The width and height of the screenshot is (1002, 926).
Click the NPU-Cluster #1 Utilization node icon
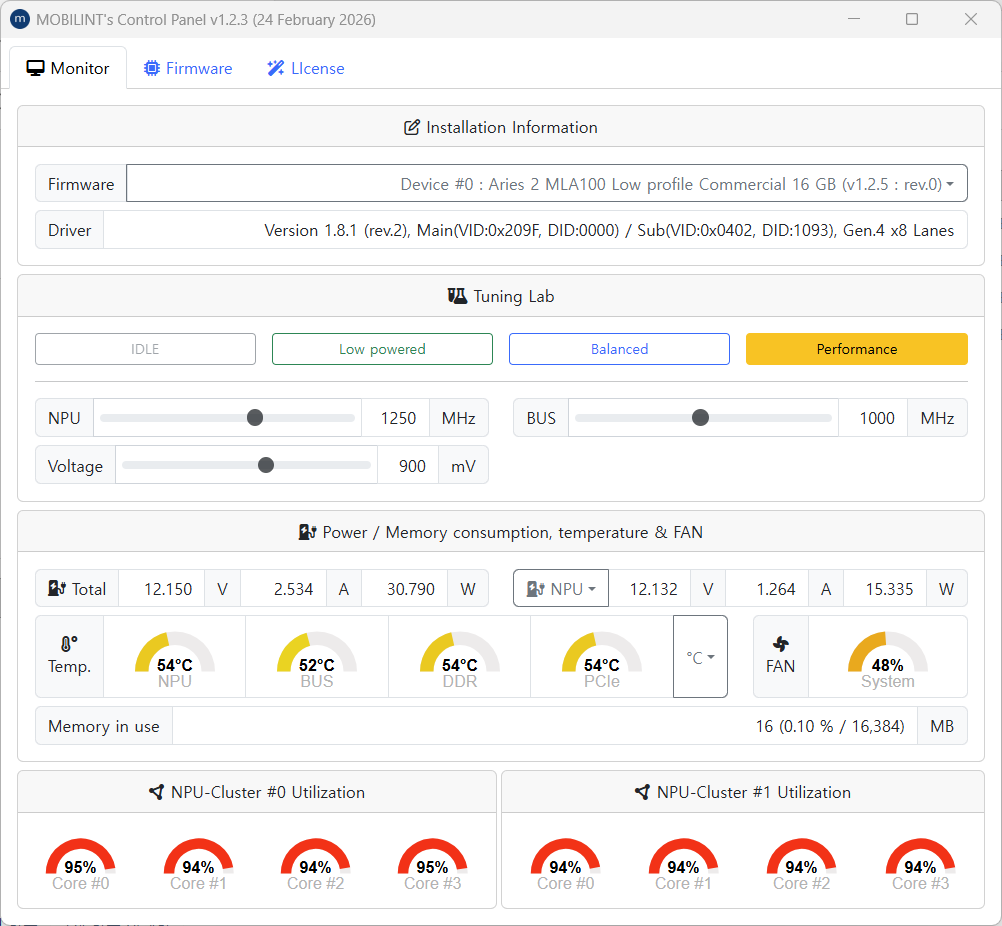pyautogui.click(x=642, y=792)
